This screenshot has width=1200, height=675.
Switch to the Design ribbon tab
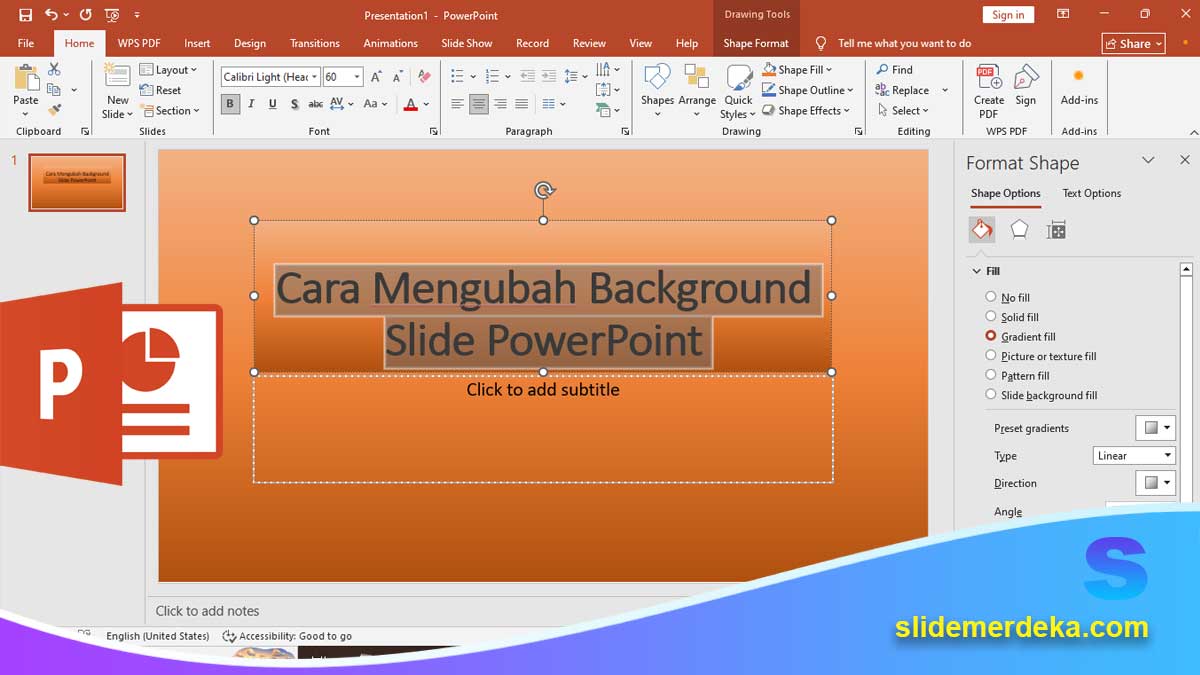point(250,43)
